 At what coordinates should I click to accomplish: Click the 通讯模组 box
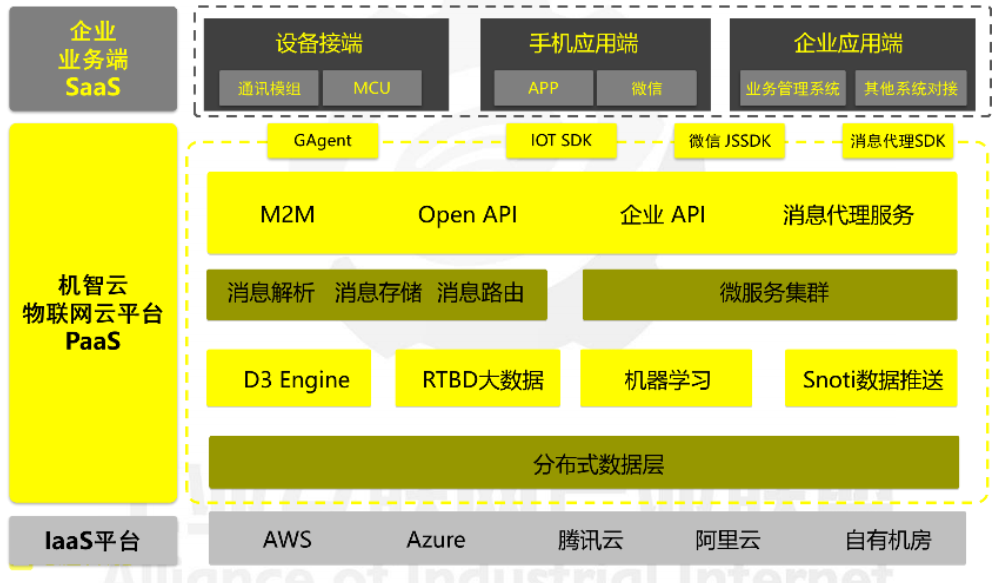click(269, 88)
